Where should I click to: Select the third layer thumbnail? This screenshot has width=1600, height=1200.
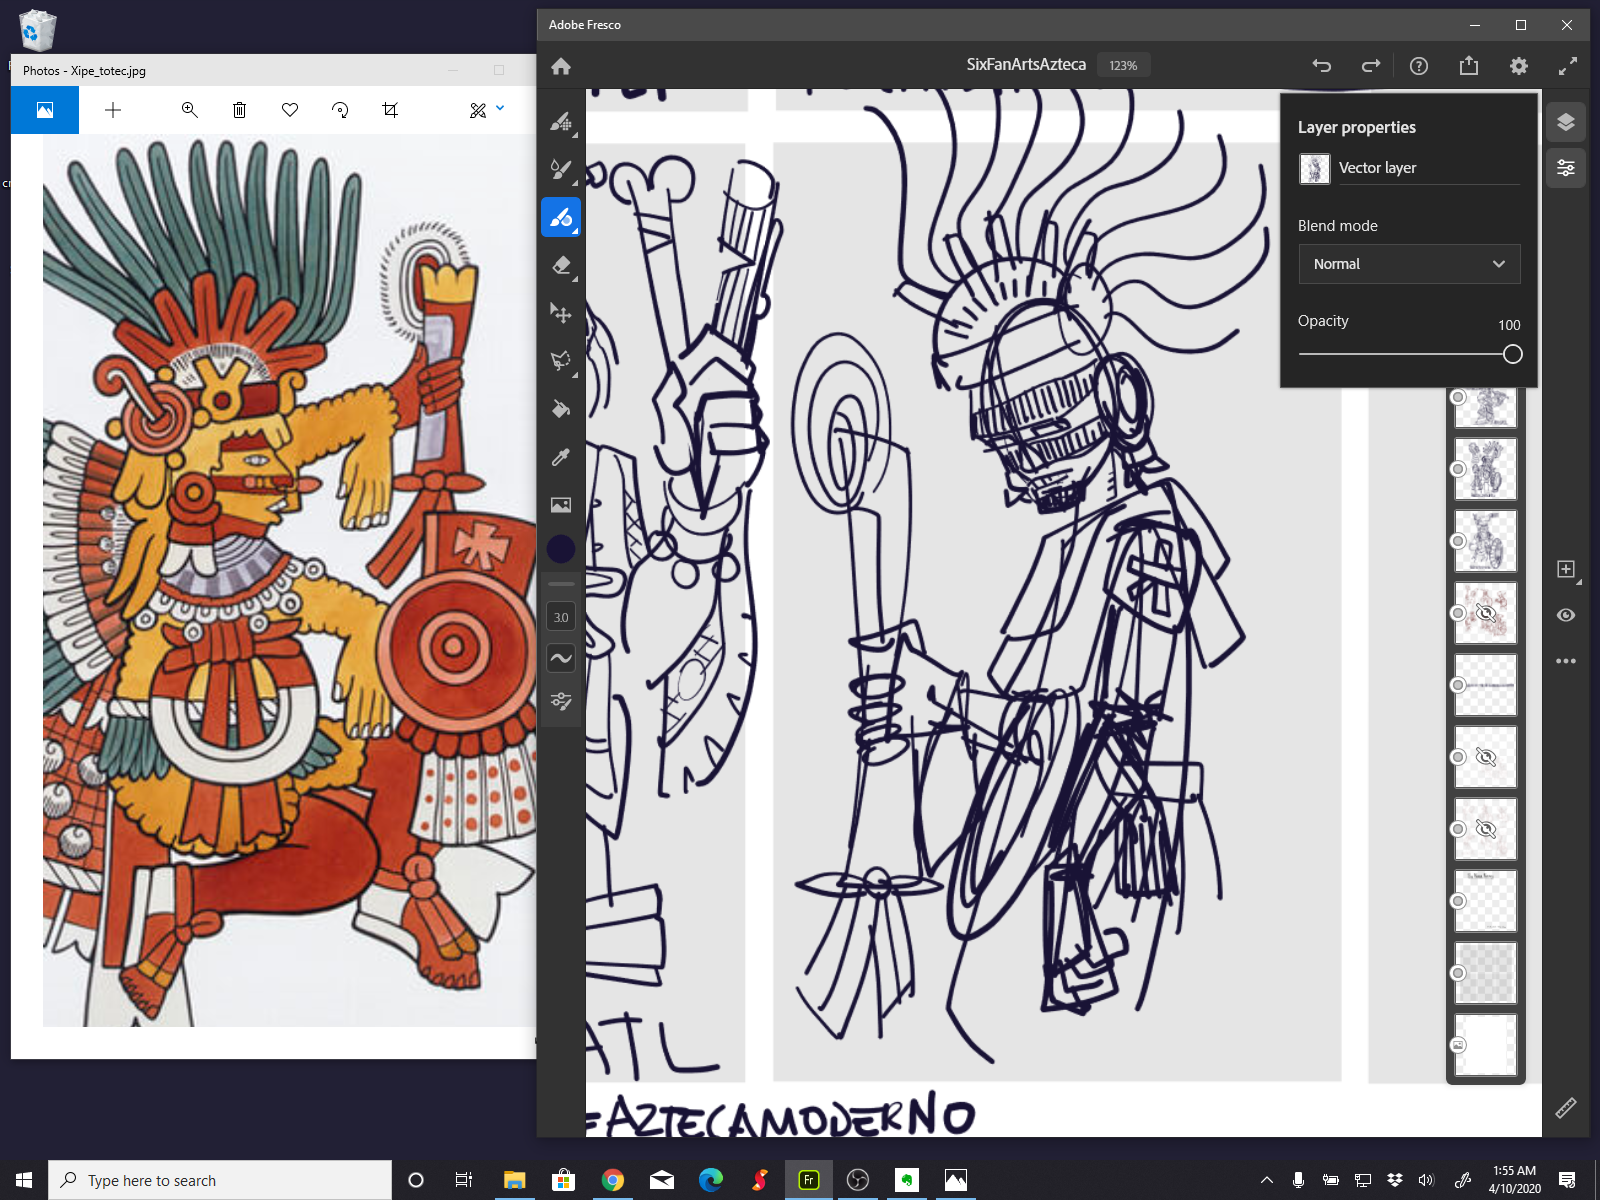(1485, 541)
